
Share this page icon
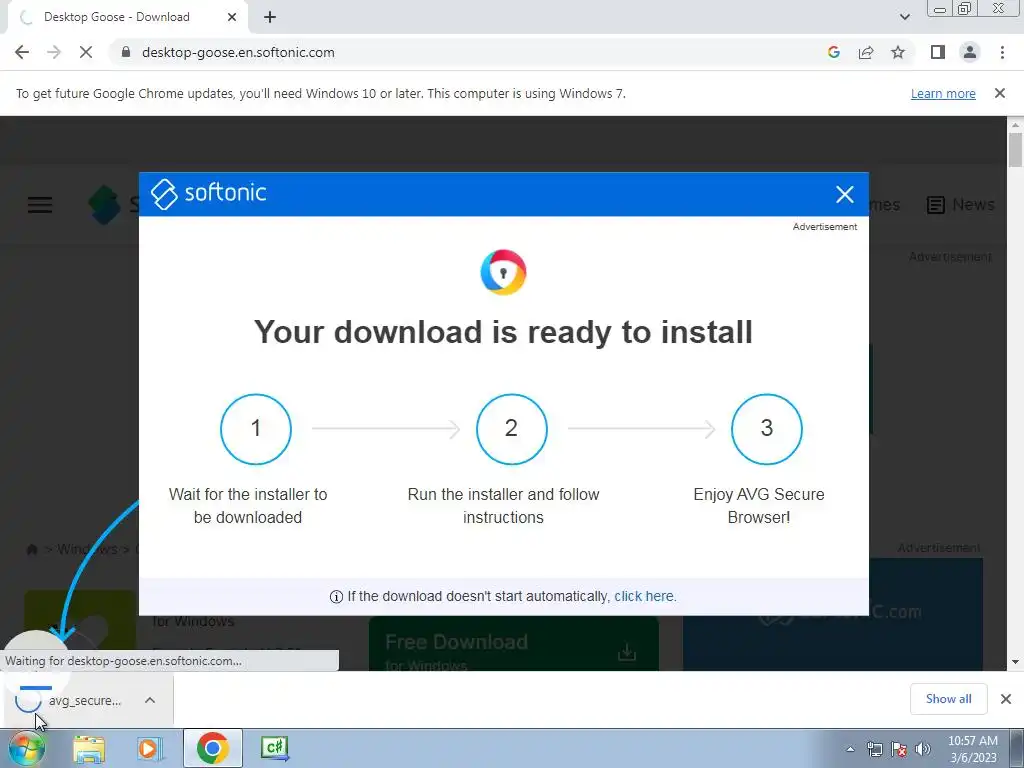tap(866, 52)
